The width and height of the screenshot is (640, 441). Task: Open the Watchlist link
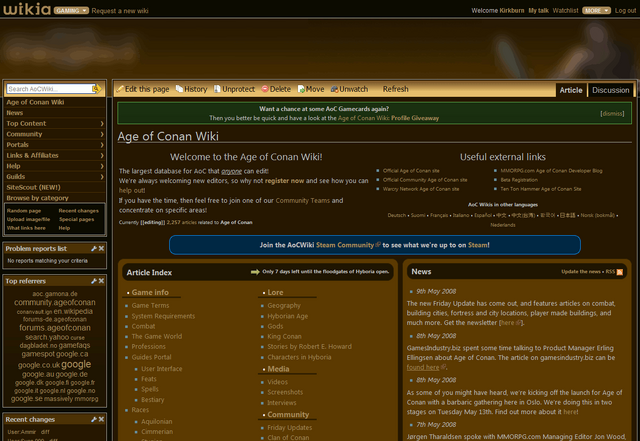tap(565, 11)
